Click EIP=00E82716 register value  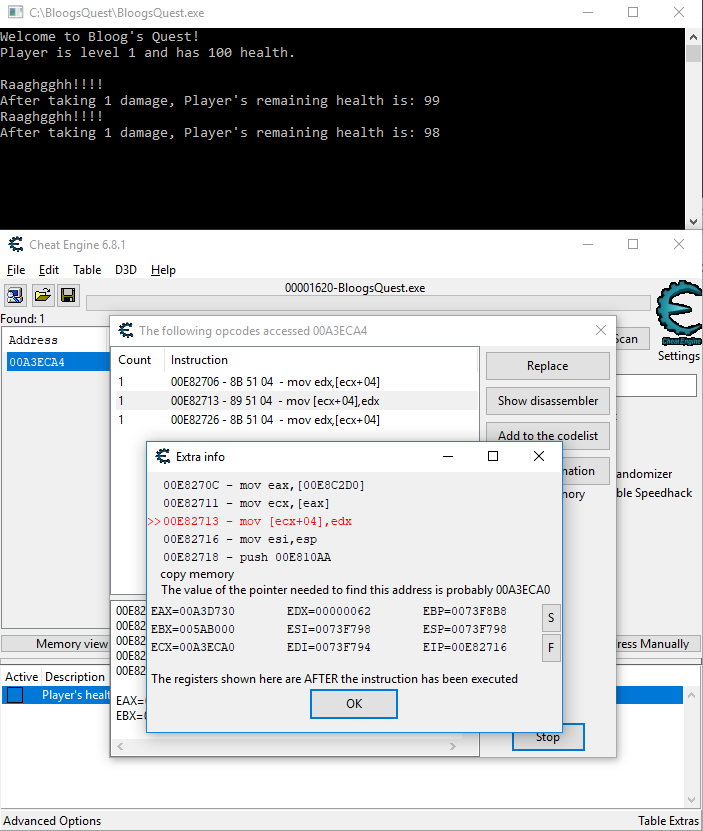[x=464, y=647]
